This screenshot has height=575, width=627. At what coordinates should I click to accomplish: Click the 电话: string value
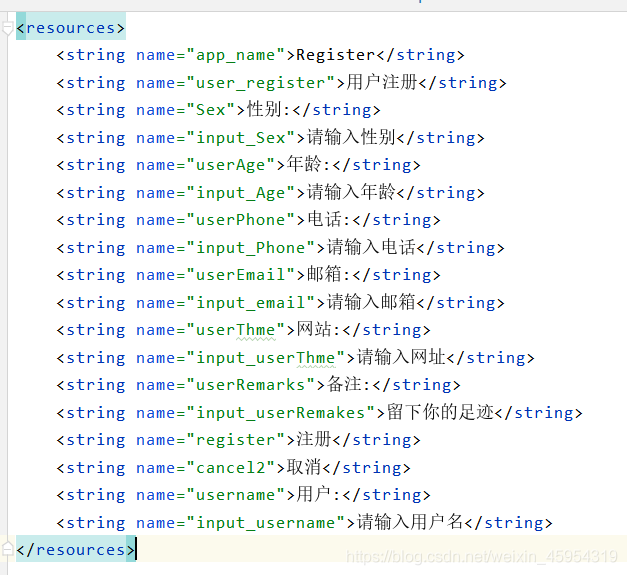329,220
